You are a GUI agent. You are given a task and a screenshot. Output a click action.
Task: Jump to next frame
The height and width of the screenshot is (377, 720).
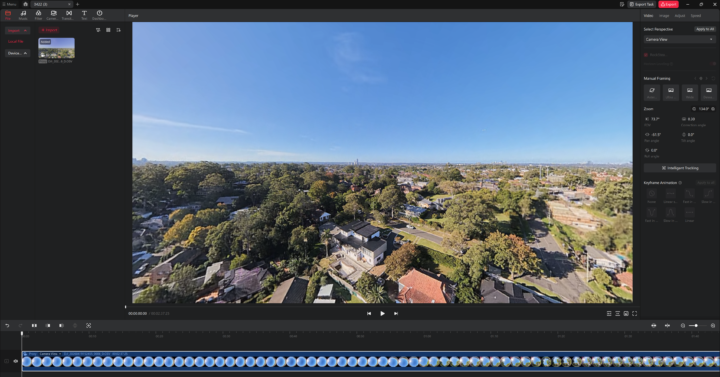(x=396, y=314)
